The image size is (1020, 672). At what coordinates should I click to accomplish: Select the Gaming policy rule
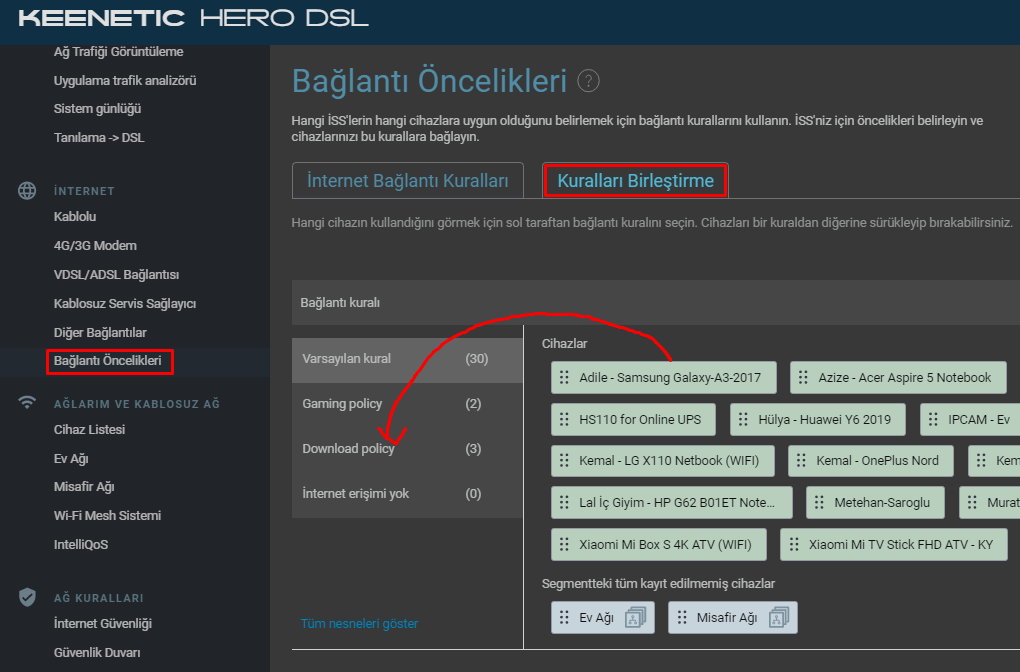407,404
